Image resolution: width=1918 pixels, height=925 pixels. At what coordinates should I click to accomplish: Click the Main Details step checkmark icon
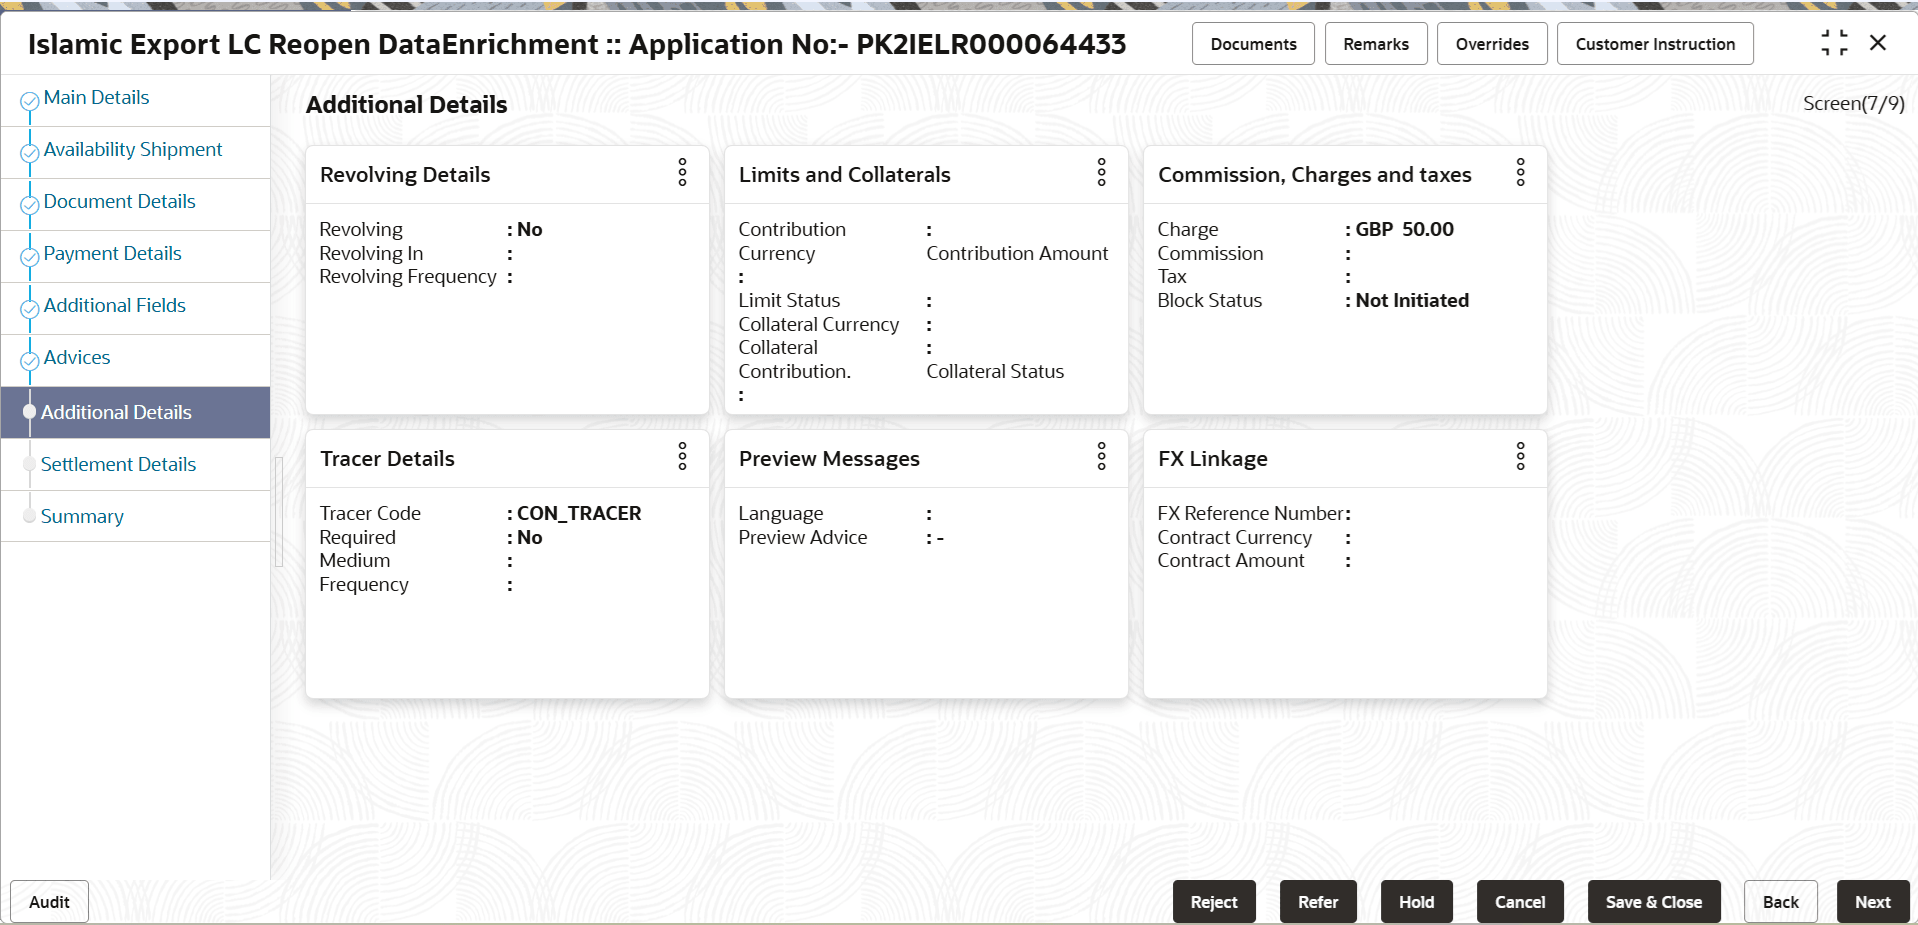(30, 101)
